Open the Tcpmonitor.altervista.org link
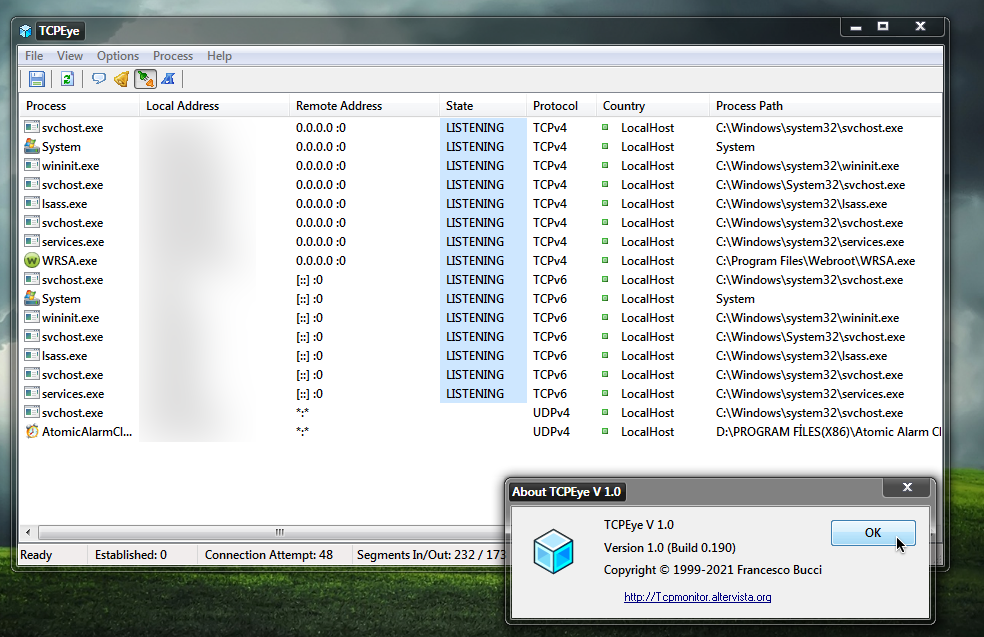The width and height of the screenshot is (984, 637). click(x=697, y=597)
